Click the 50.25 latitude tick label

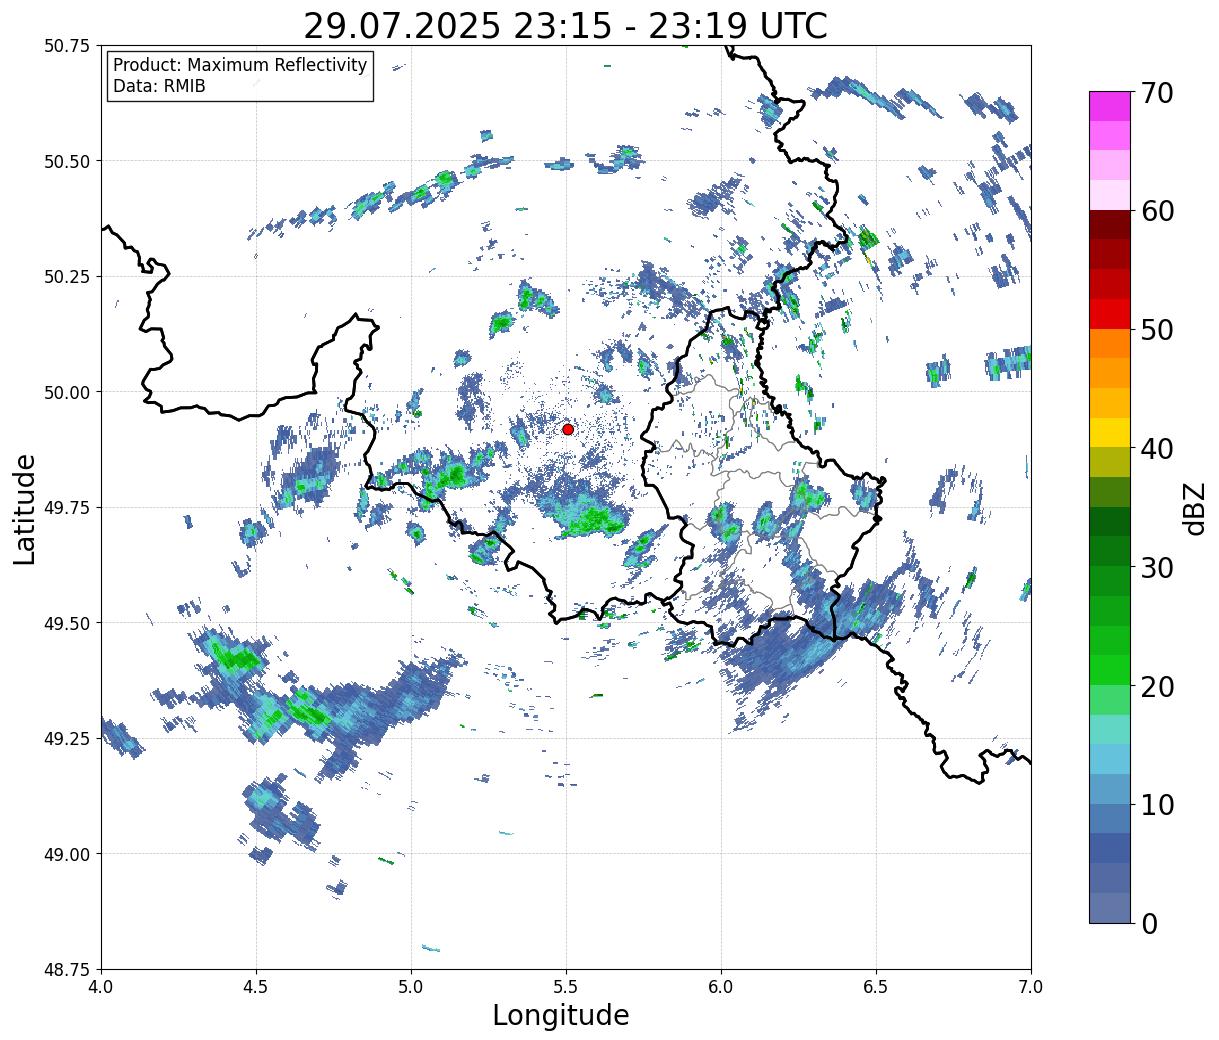[x=67, y=277]
